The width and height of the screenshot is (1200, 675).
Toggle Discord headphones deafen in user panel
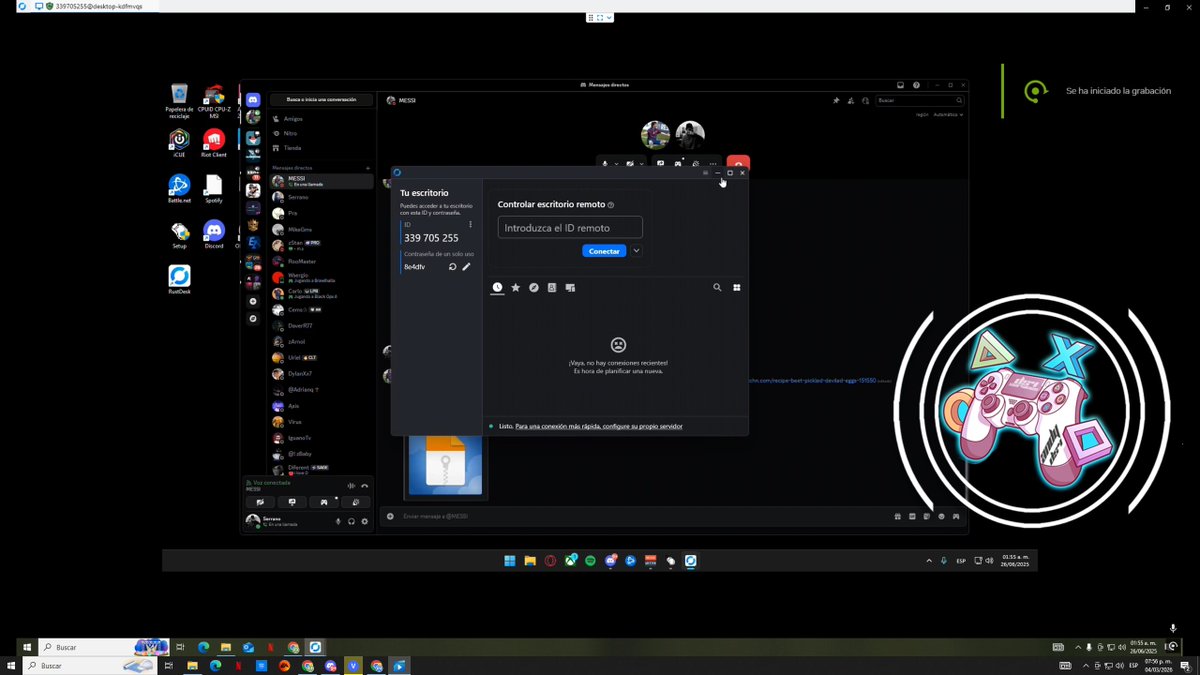351,521
